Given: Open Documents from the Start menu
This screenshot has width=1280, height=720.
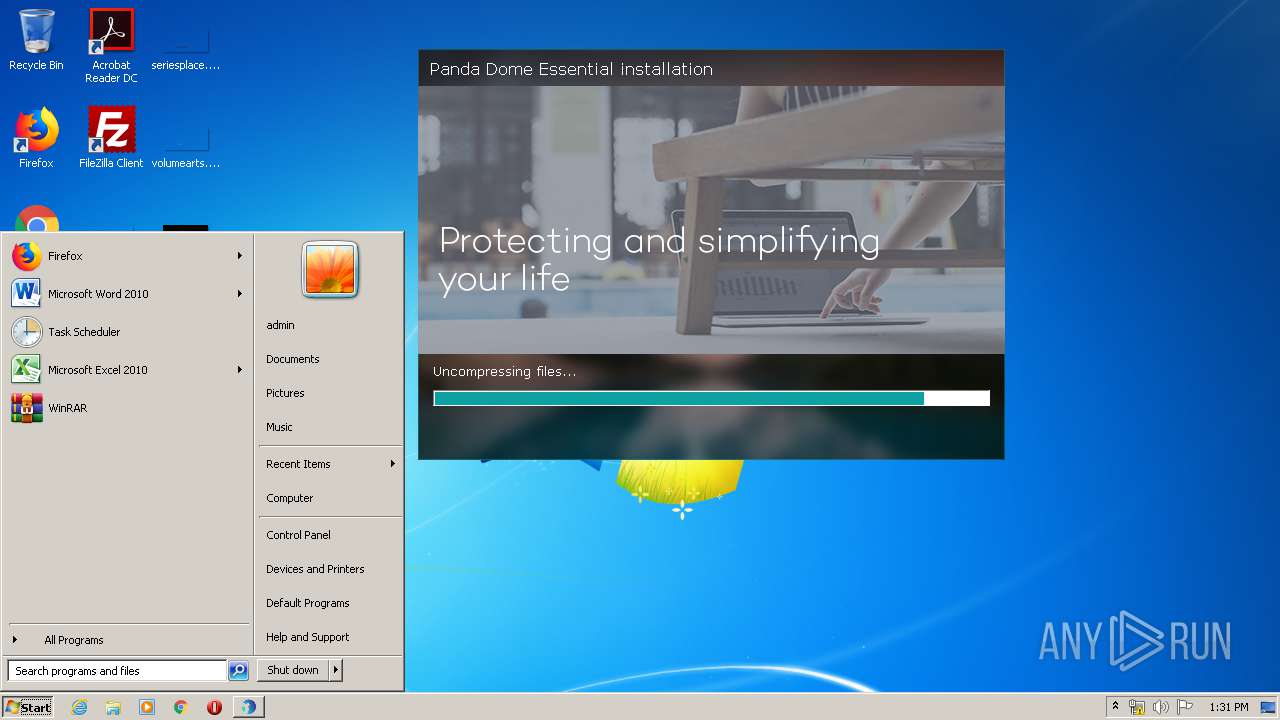Looking at the screenshot, I should click(x=293, y=359).
